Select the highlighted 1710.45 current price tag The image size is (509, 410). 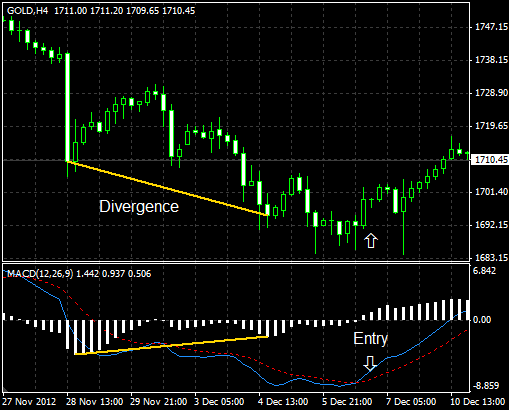(490, 160)
